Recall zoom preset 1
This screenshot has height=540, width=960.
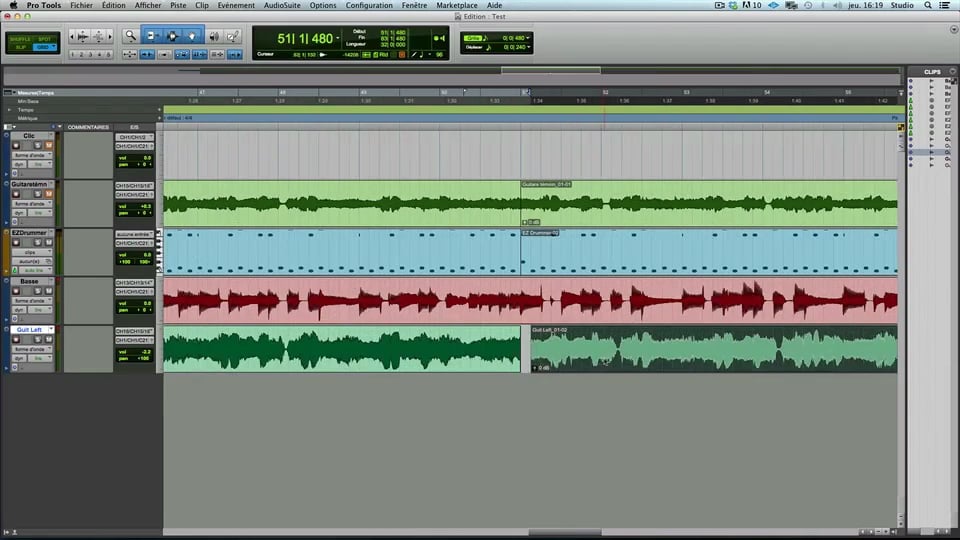(72, 54)
